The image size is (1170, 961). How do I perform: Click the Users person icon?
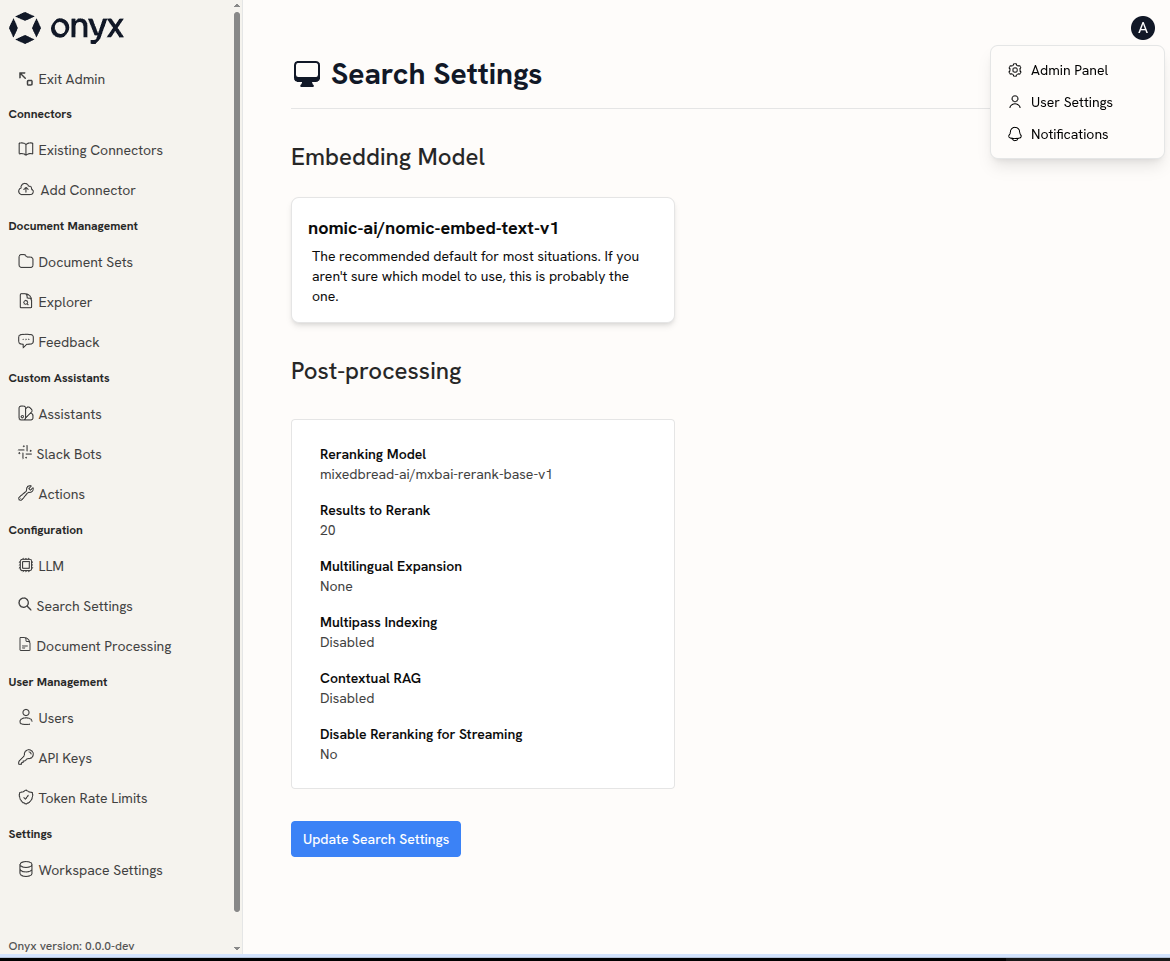[x=25, y=717]
